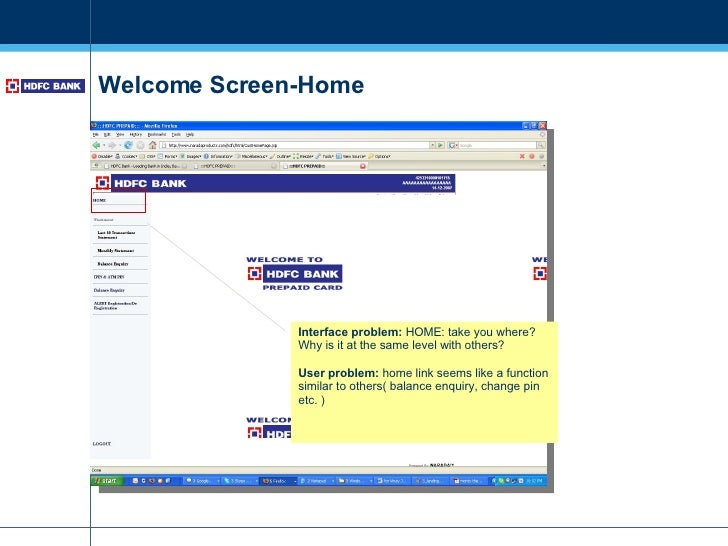Close the active HDFC PREPAID tab via red button
The width and height of the screenshot is (728, 546).
[x=363, y=166]
